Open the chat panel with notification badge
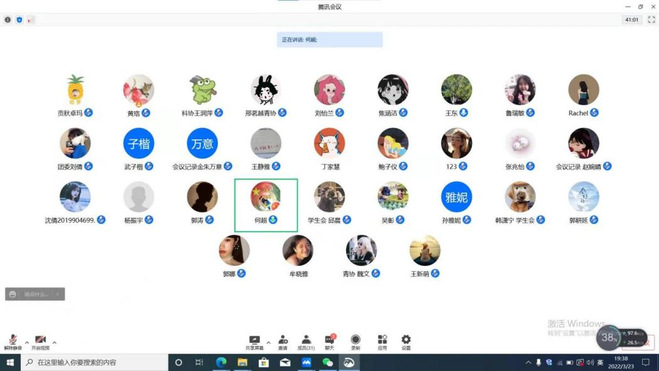Viewport: 659px width, 371px height. click(x=330, y=342)
